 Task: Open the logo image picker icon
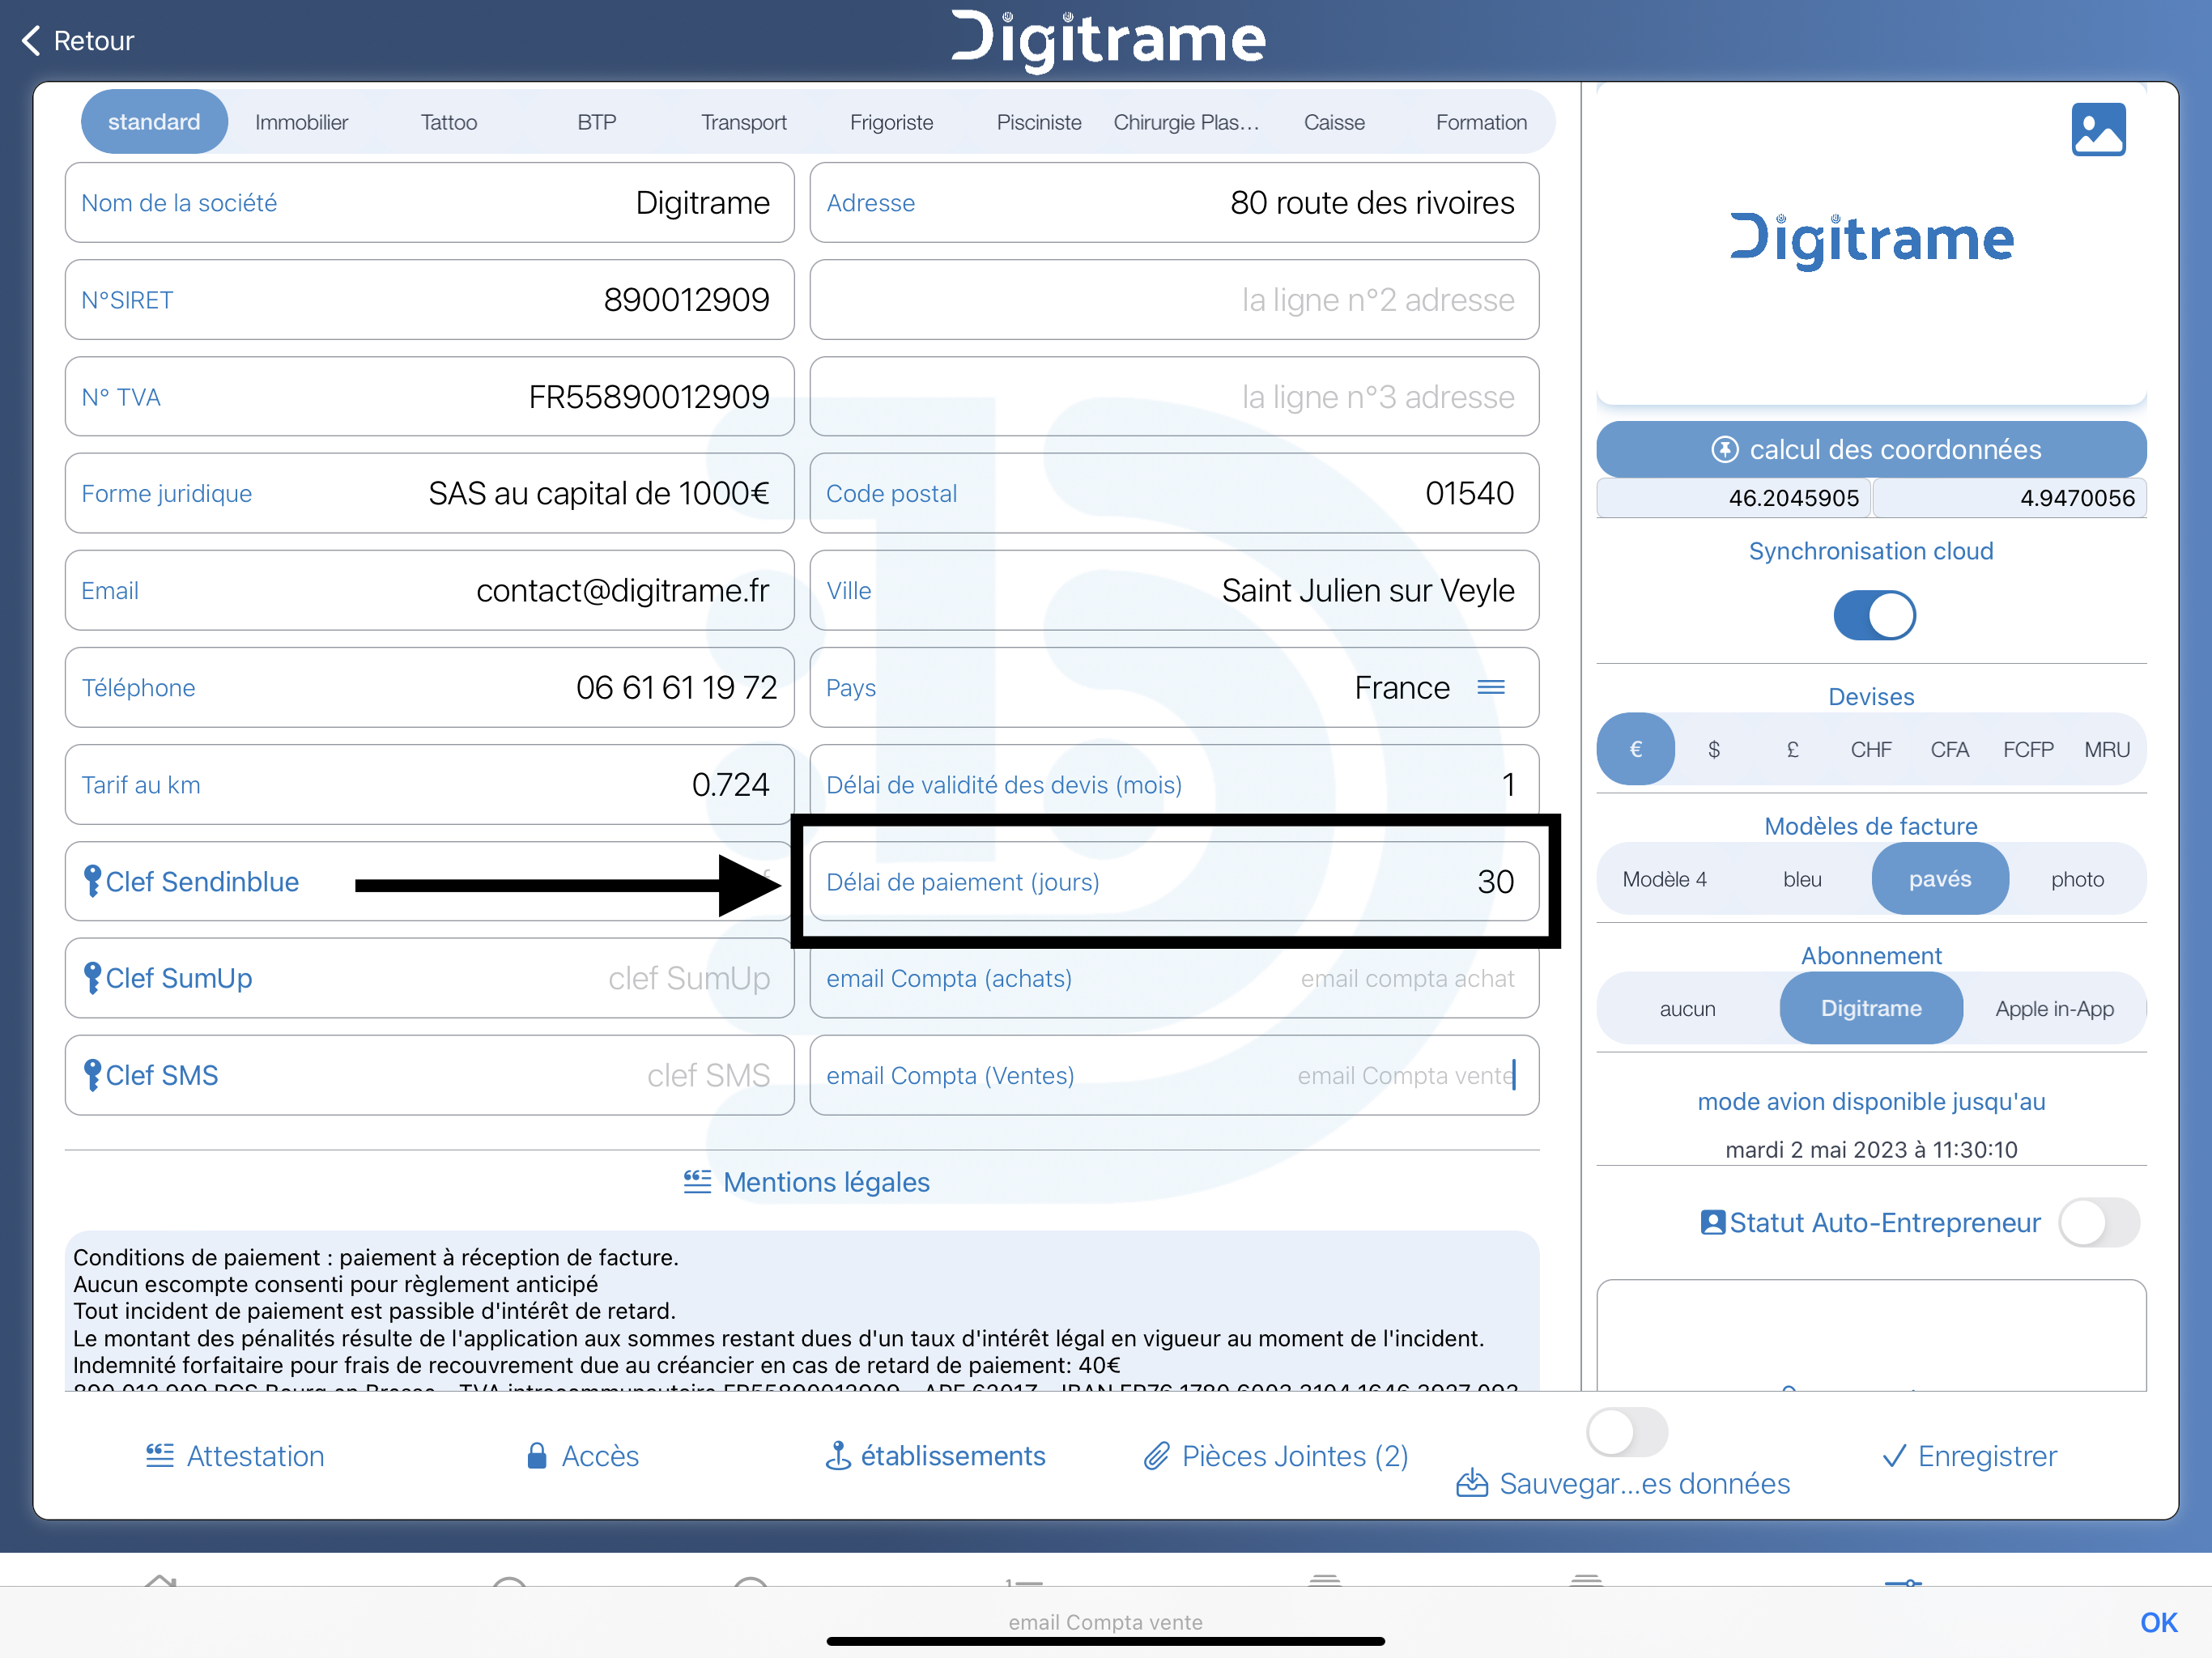(2098, 130)
